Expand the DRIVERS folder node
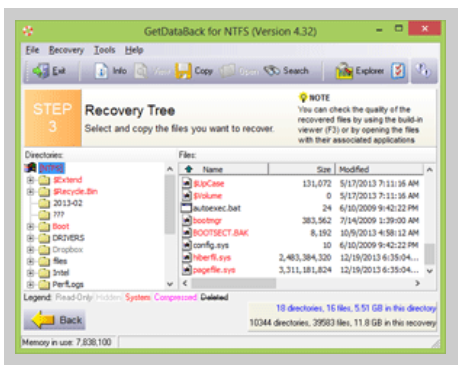This screenshot has width=465, height=370. (30, 238)
